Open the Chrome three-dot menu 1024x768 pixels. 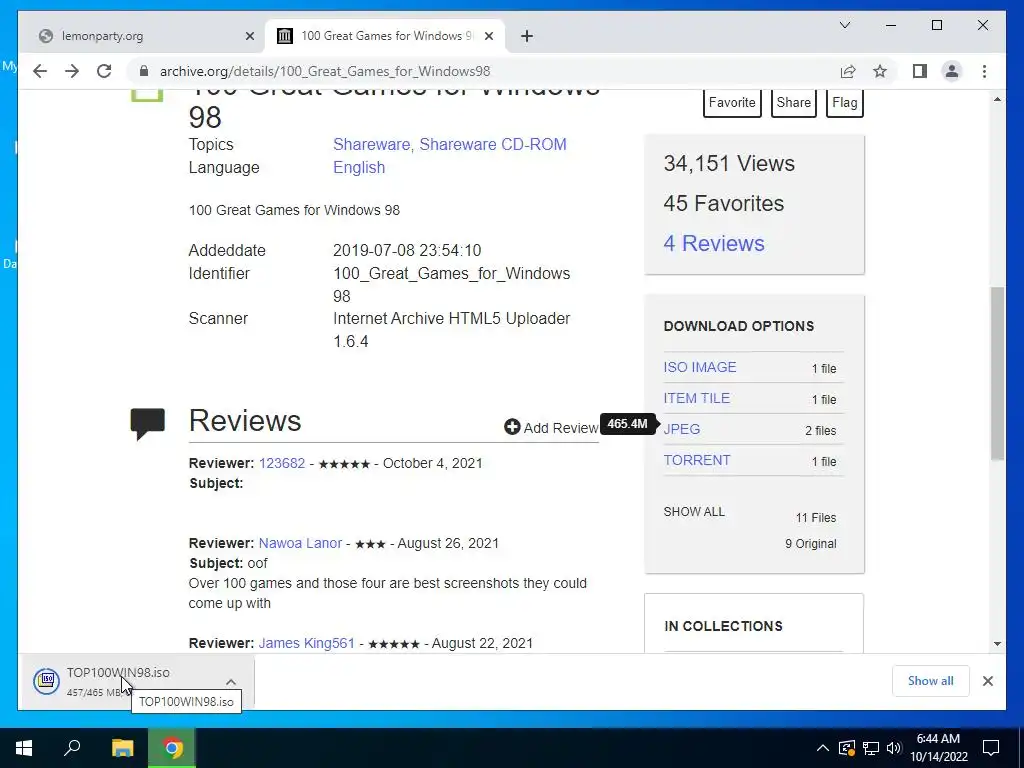click(x=984, y=71)
